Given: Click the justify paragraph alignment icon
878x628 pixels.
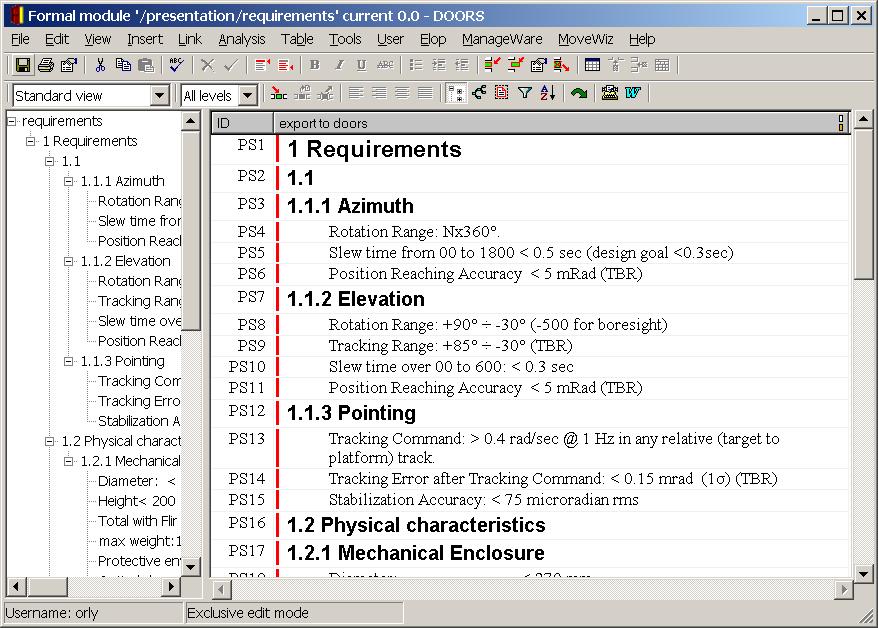Looking at the screenshot, I should [x=425, y=93].
